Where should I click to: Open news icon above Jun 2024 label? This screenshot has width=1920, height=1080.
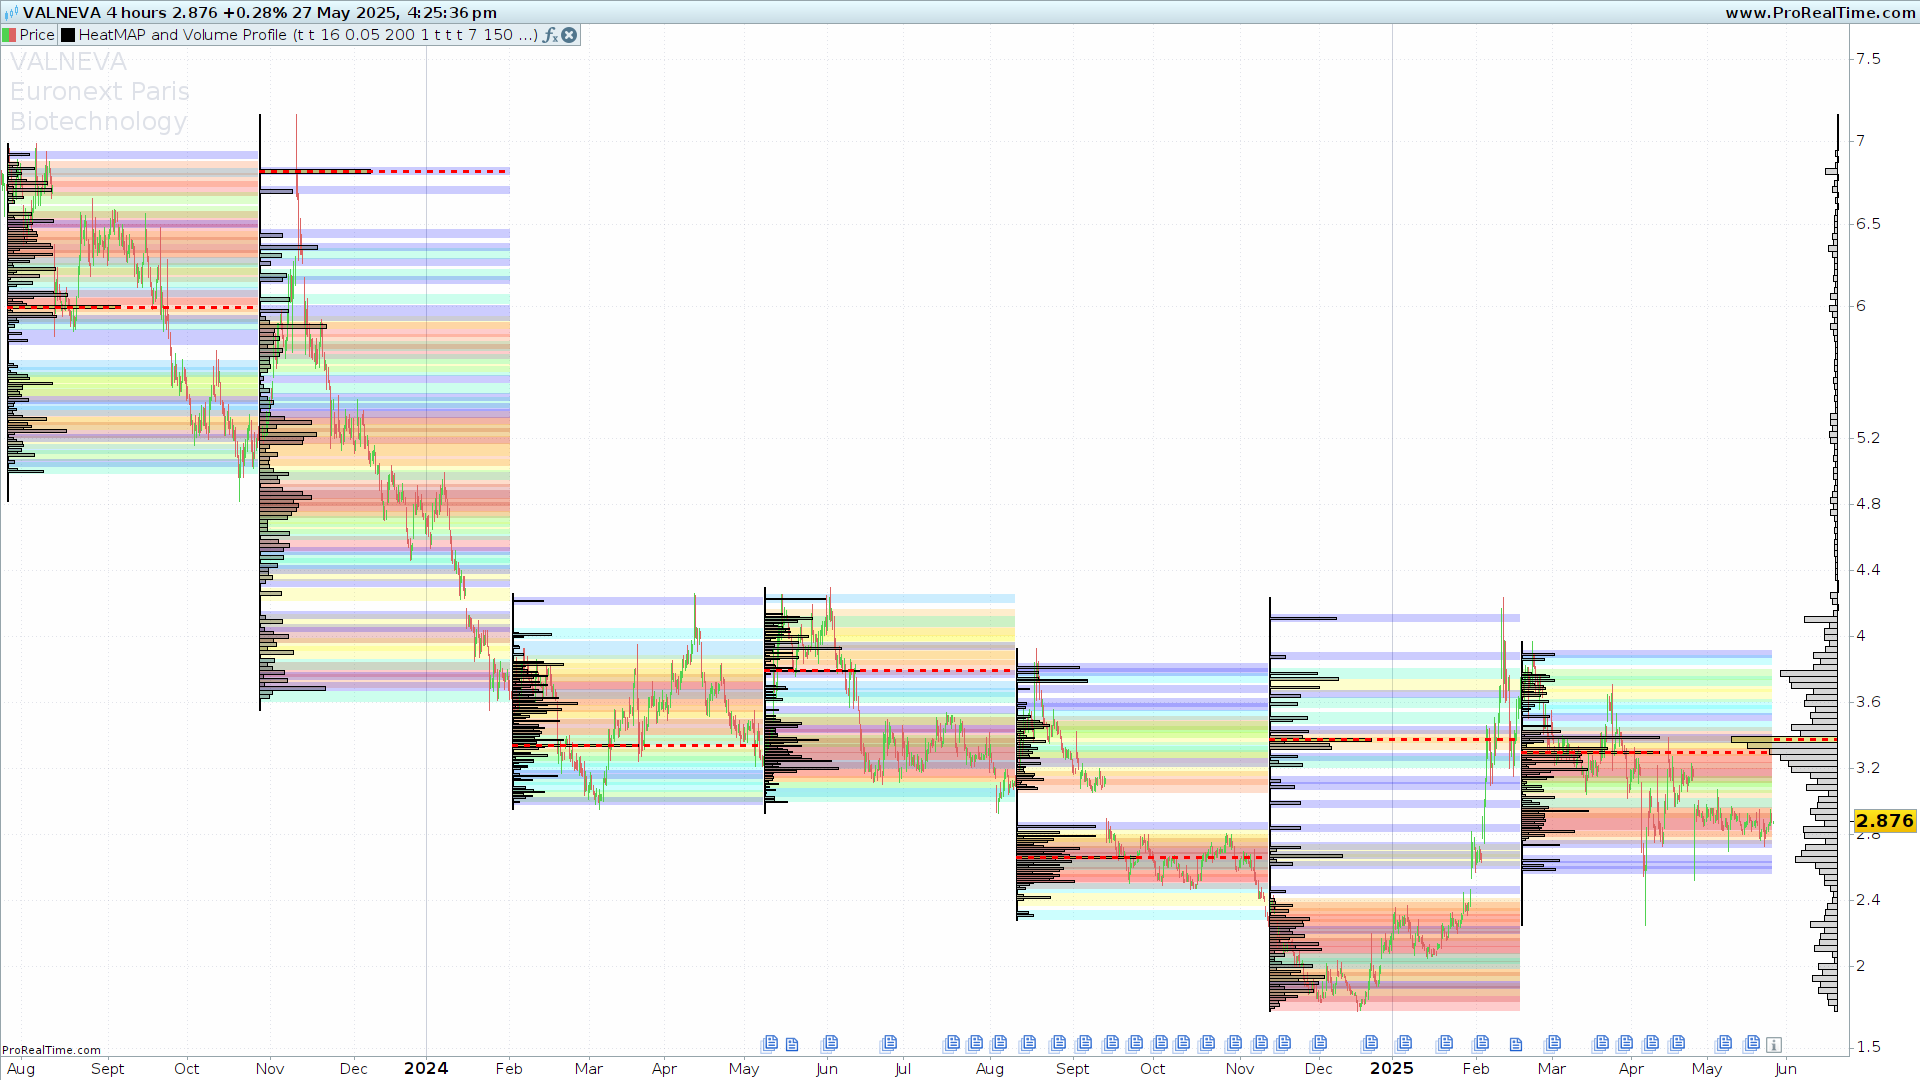[829, 1044]
